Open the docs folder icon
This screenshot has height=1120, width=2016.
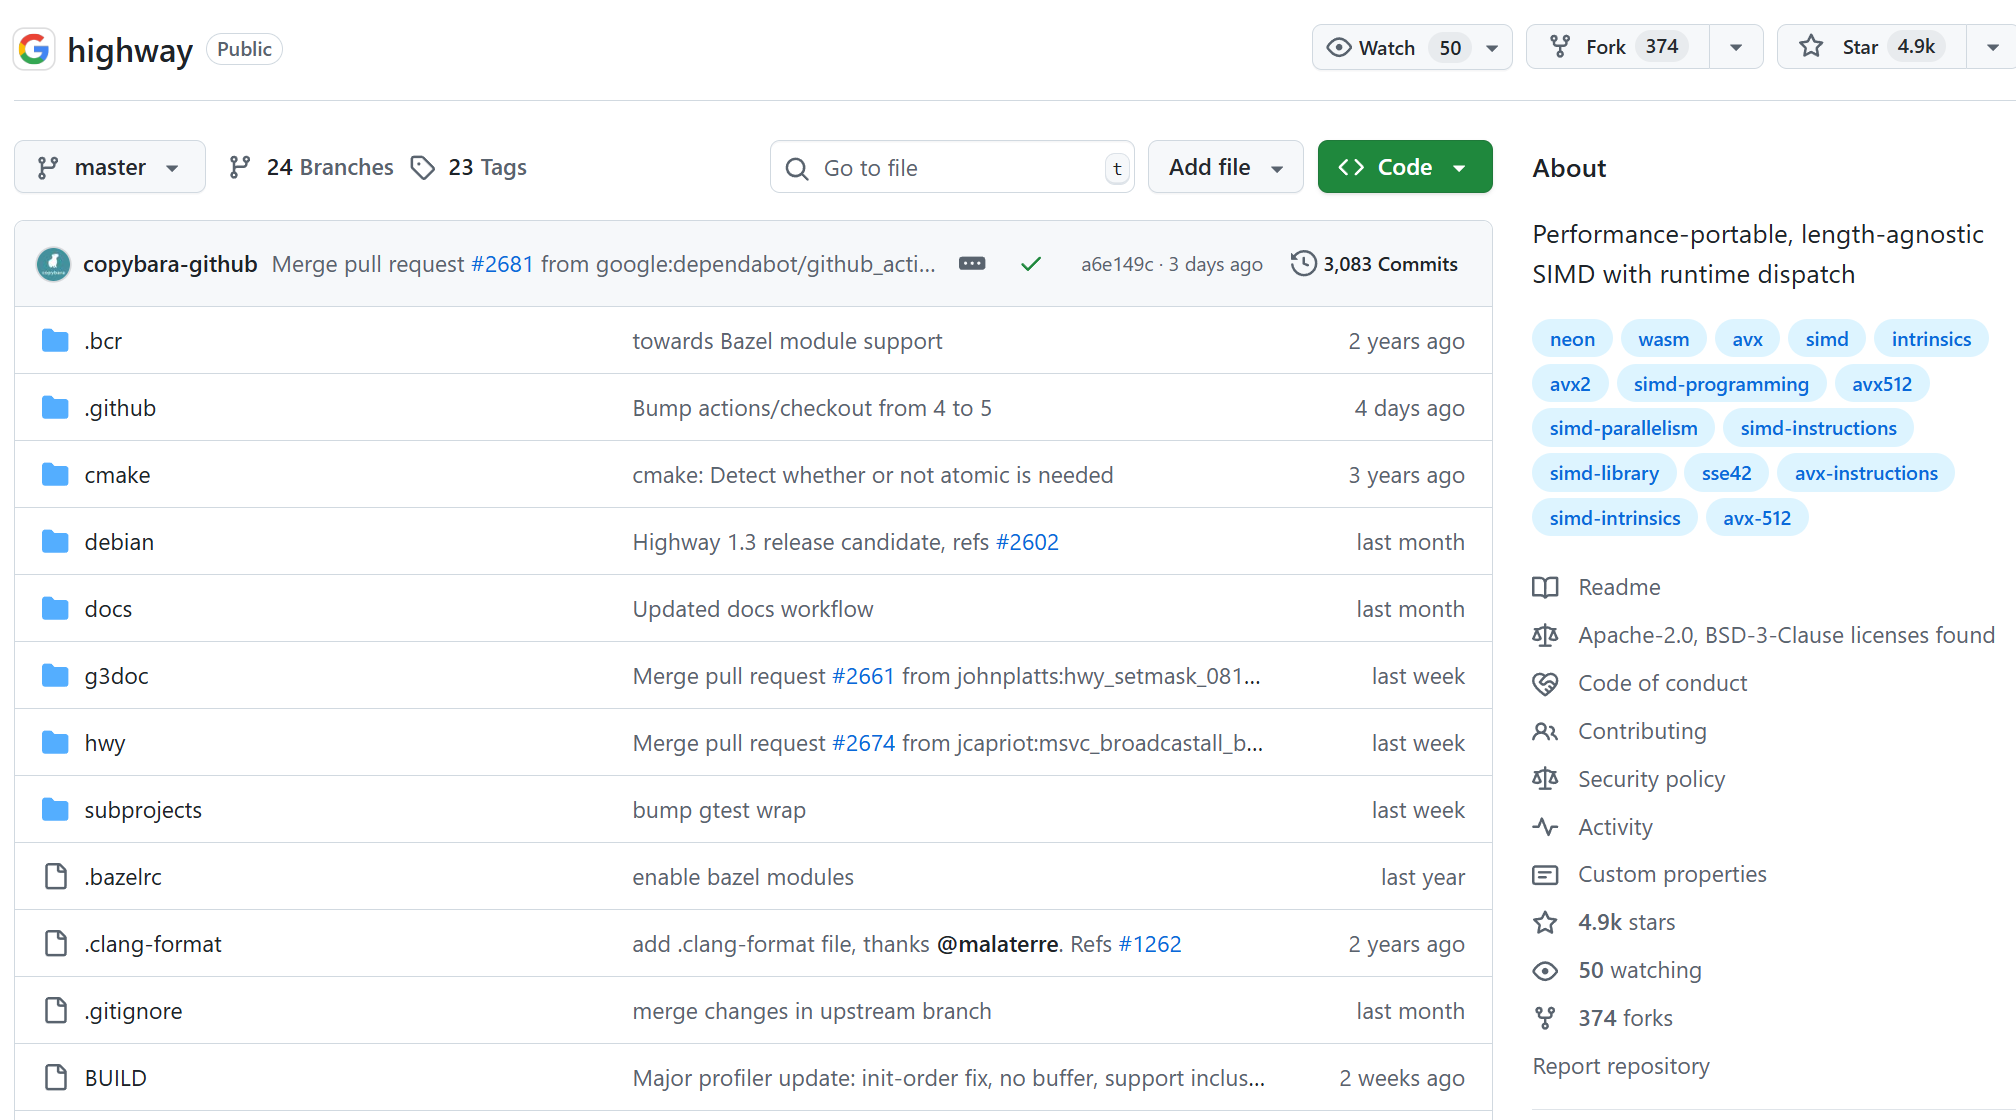pos(55,609)
